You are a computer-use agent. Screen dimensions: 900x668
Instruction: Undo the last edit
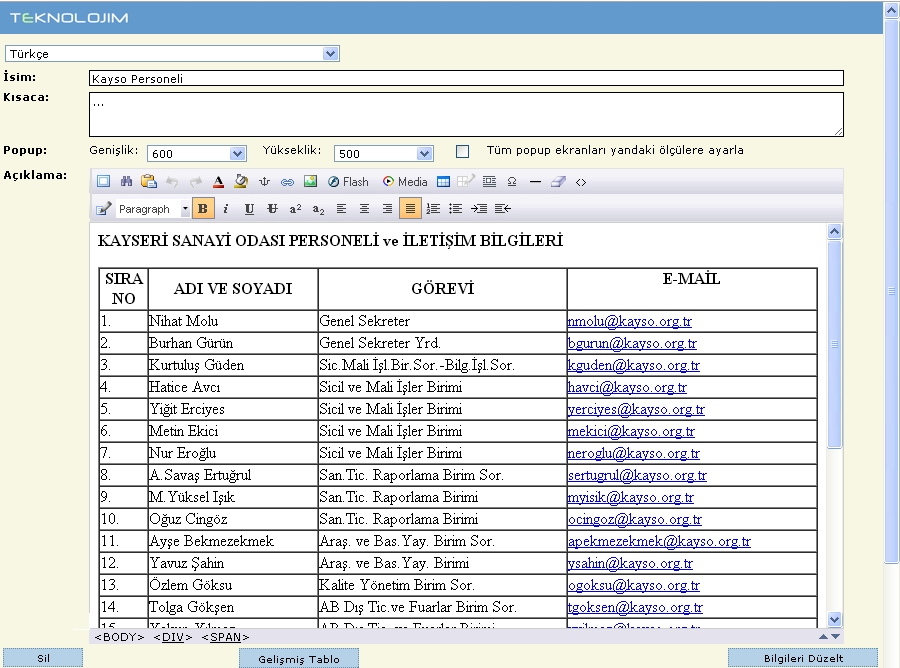point(172,182)
